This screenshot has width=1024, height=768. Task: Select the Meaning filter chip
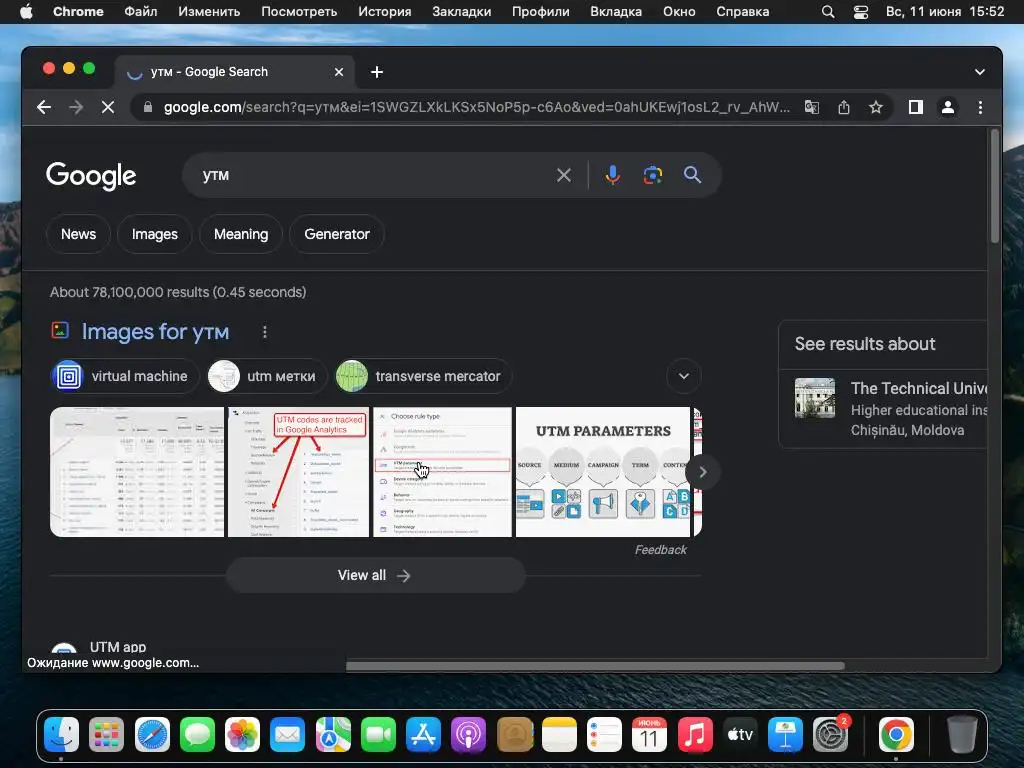tap(241, 234)
